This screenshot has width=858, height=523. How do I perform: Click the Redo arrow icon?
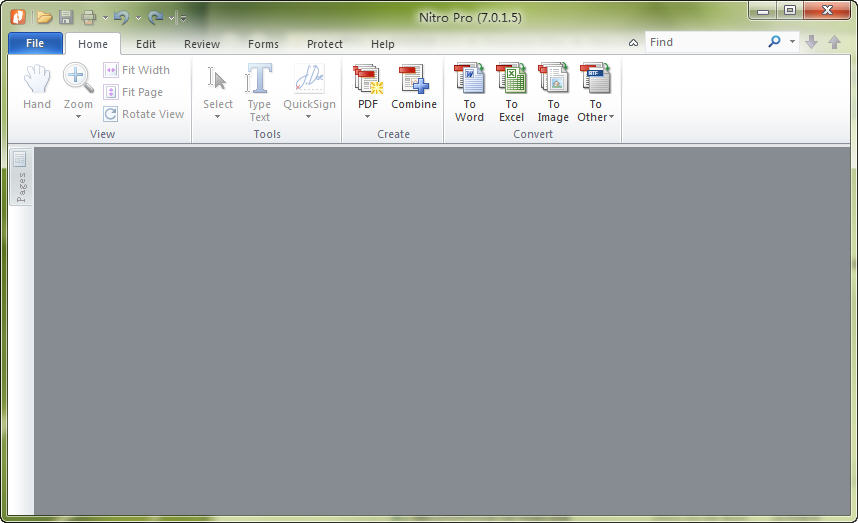pyautogui.click(x=155, y=18)
